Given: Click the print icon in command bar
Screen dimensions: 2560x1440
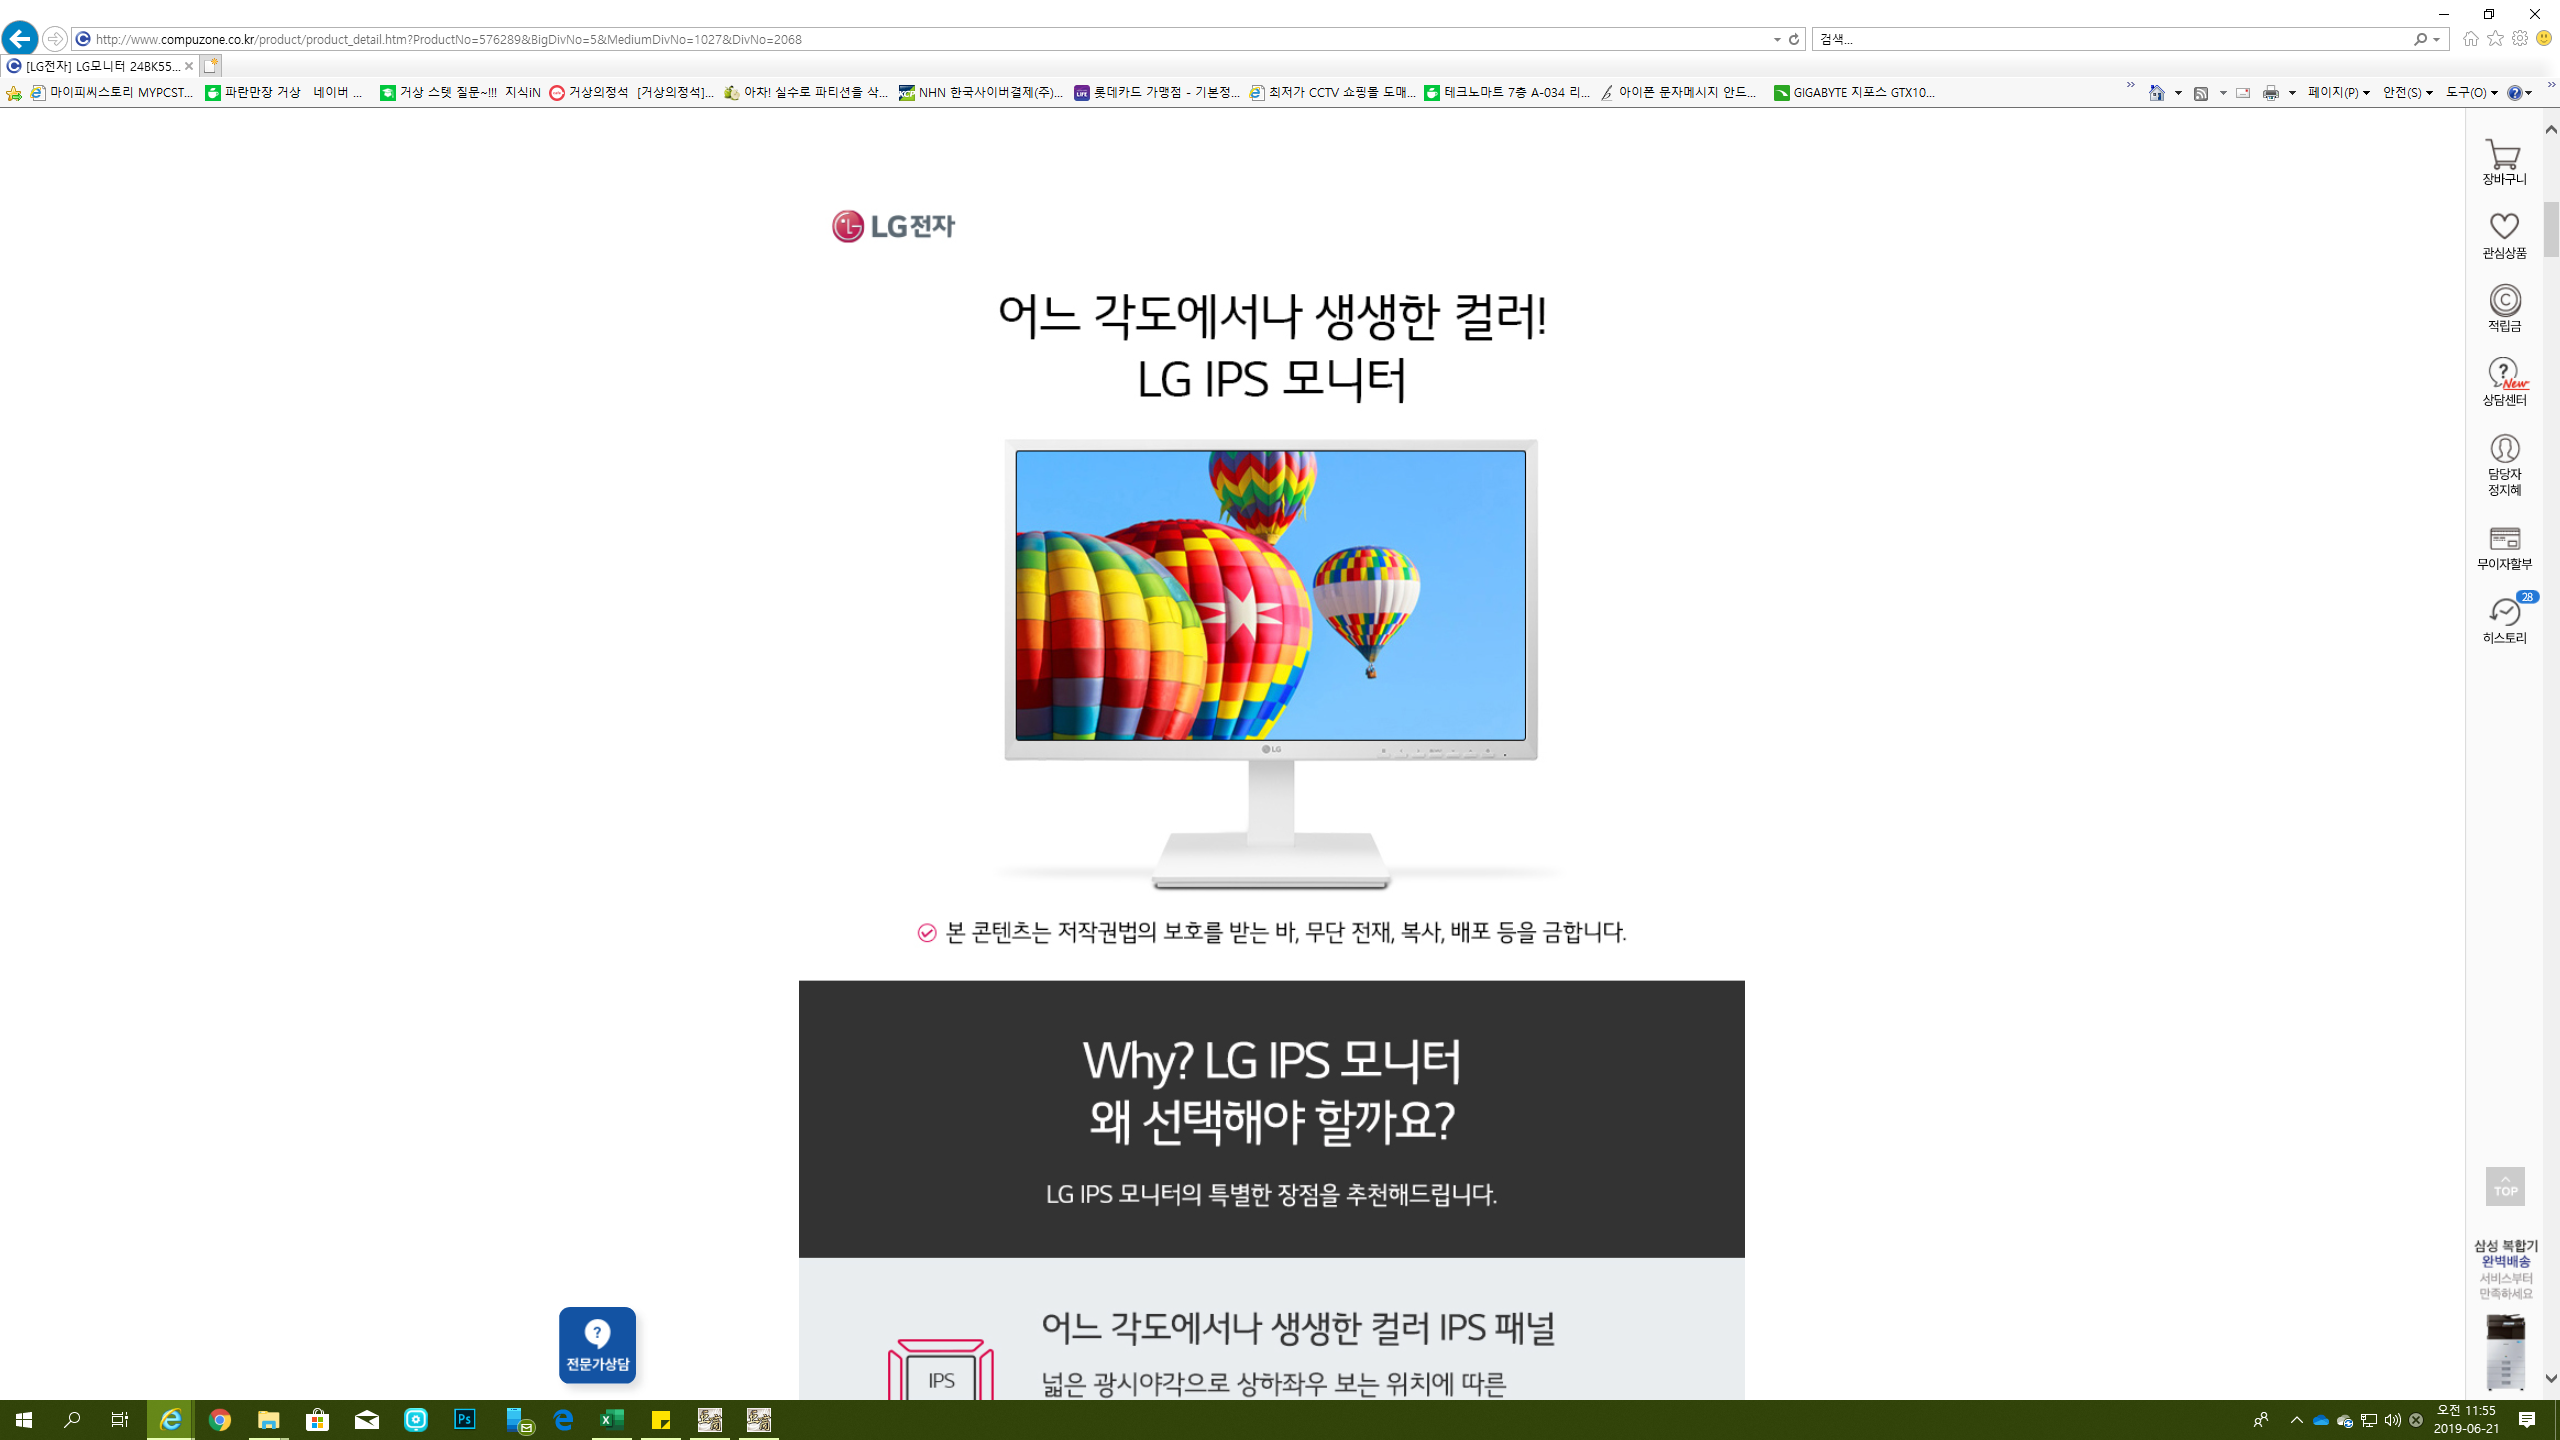Looking at the screenshot, I should click(x=2271, y=93).
